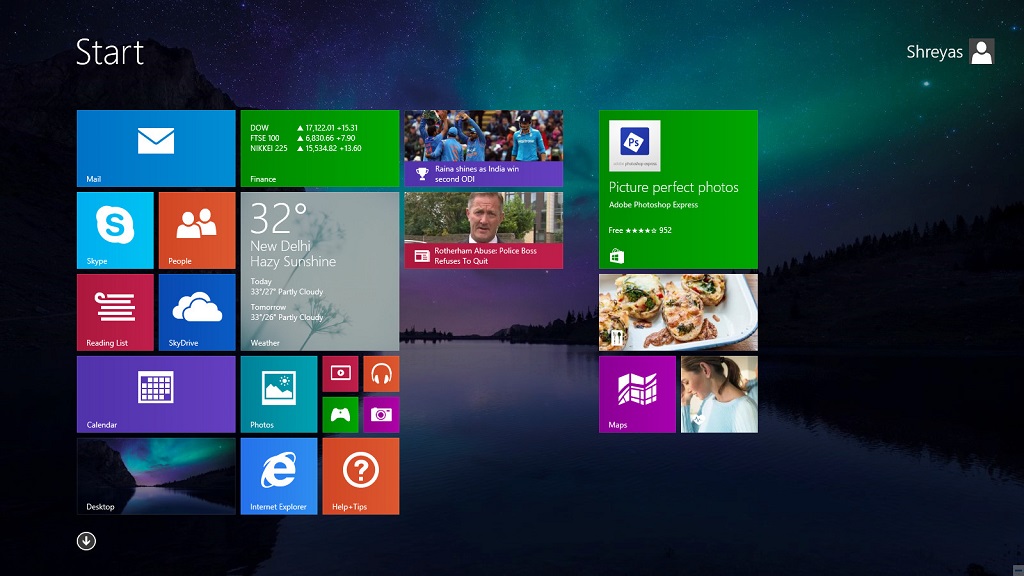Launch Internet Explorer
This screenshot has width=1024, height=576.
278,476
